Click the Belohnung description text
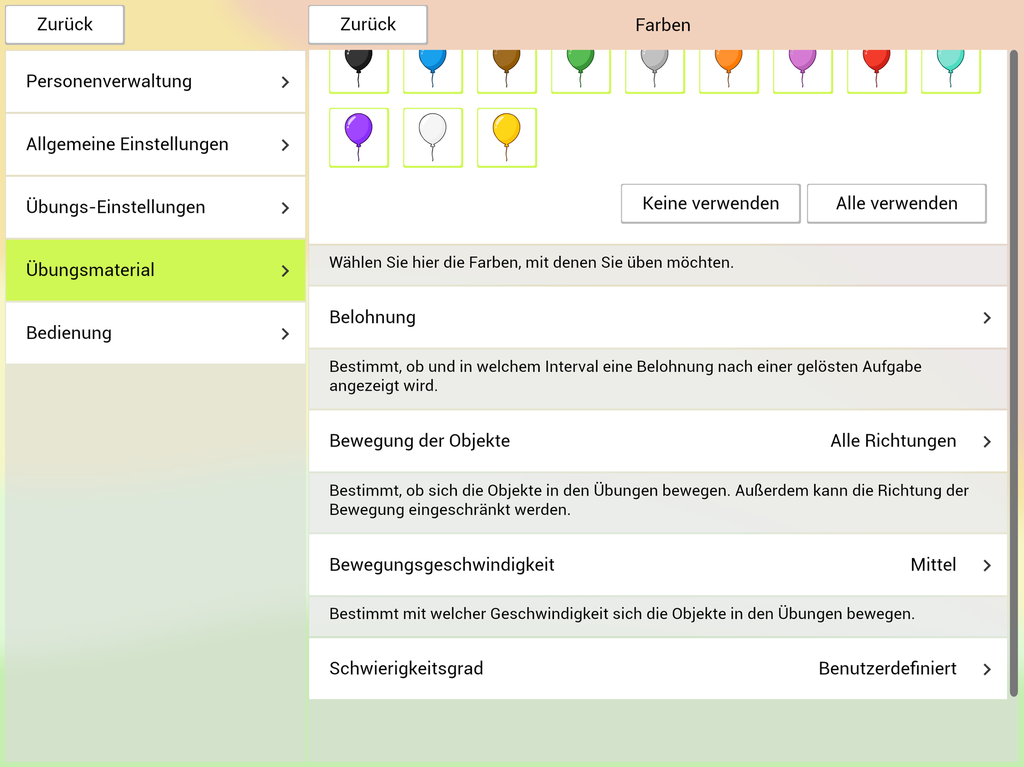This screenshot has height=767, width=1024. pos(625,376)
